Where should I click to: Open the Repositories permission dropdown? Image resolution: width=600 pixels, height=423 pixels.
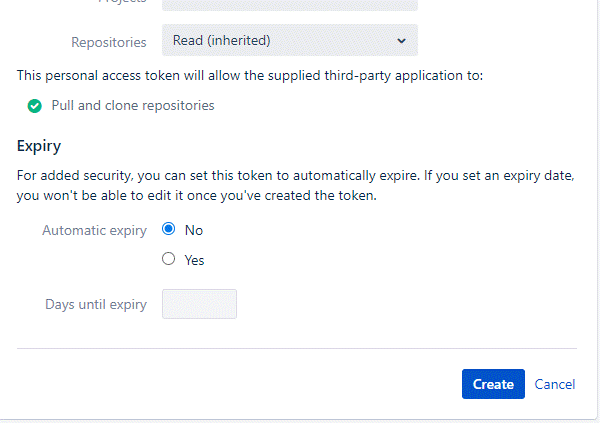pos(290,40)
